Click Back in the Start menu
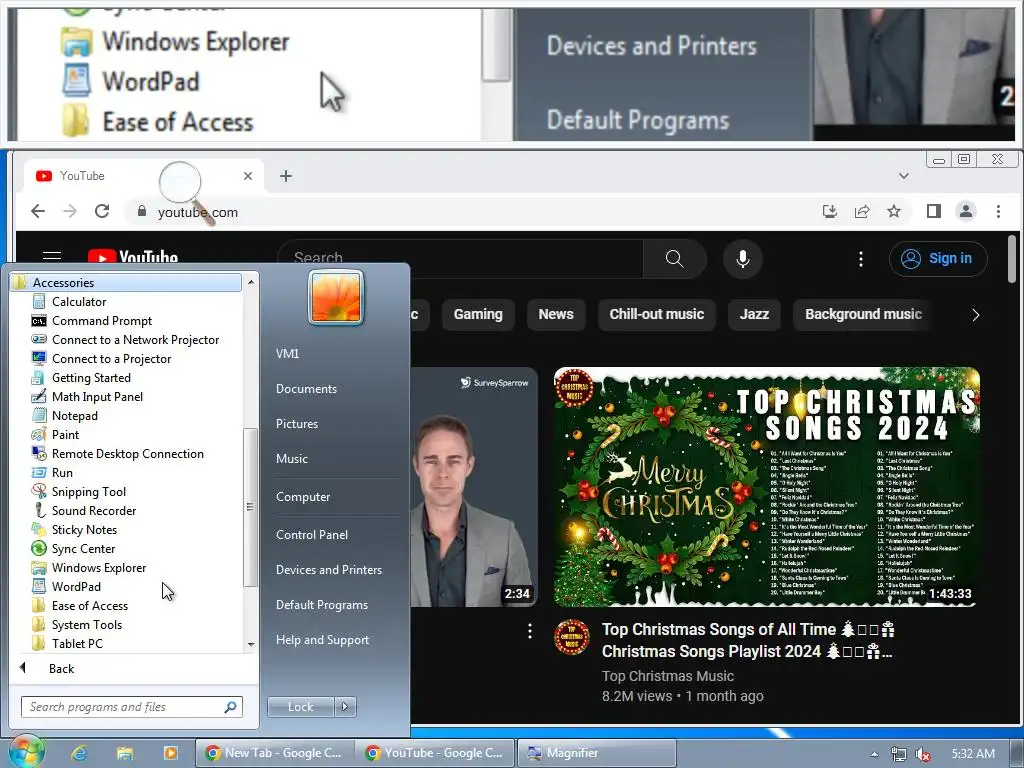 pyautogui.click(x=61, y=668)
